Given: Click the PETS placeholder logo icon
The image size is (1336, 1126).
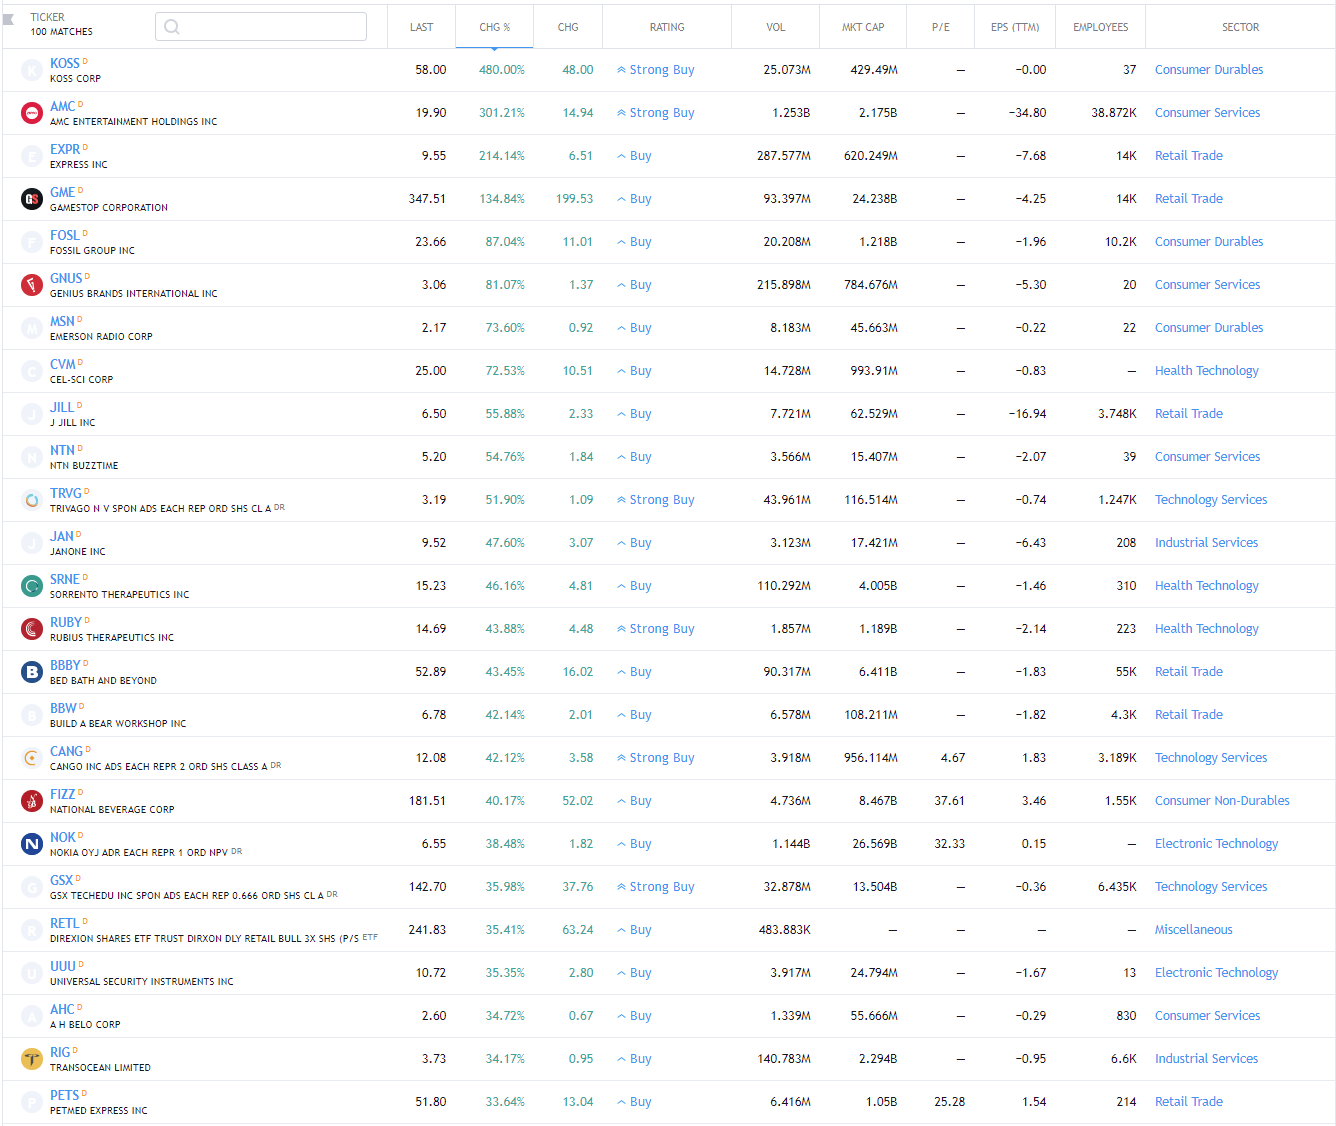Looking at the screenshot, I should [32, 1102].
